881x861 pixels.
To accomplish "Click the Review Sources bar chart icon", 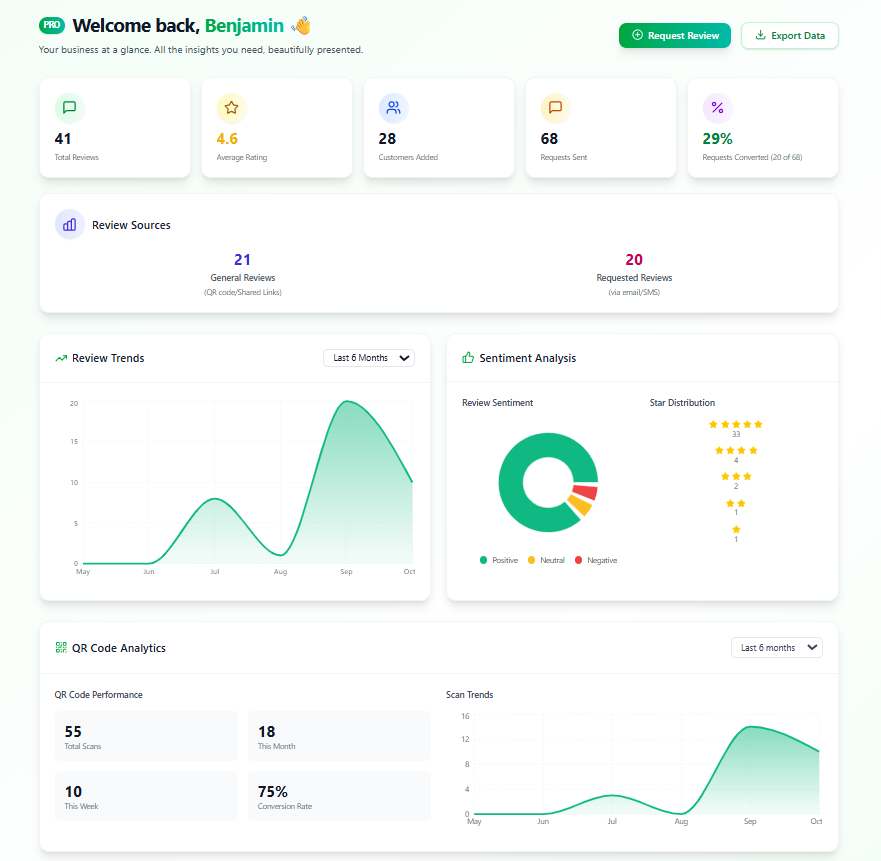I will click(x=69, y=224).
